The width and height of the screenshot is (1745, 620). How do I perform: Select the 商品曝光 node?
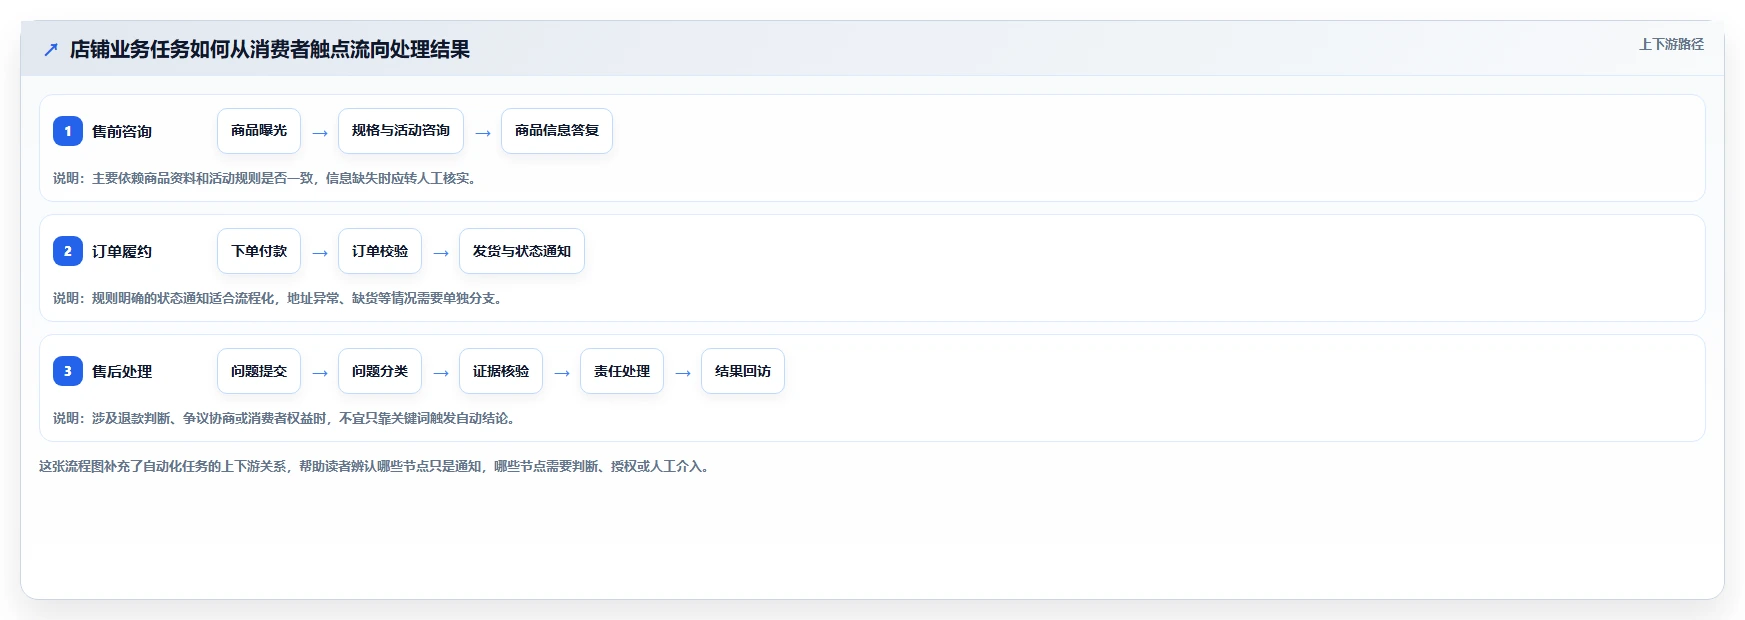coord(259,131)
